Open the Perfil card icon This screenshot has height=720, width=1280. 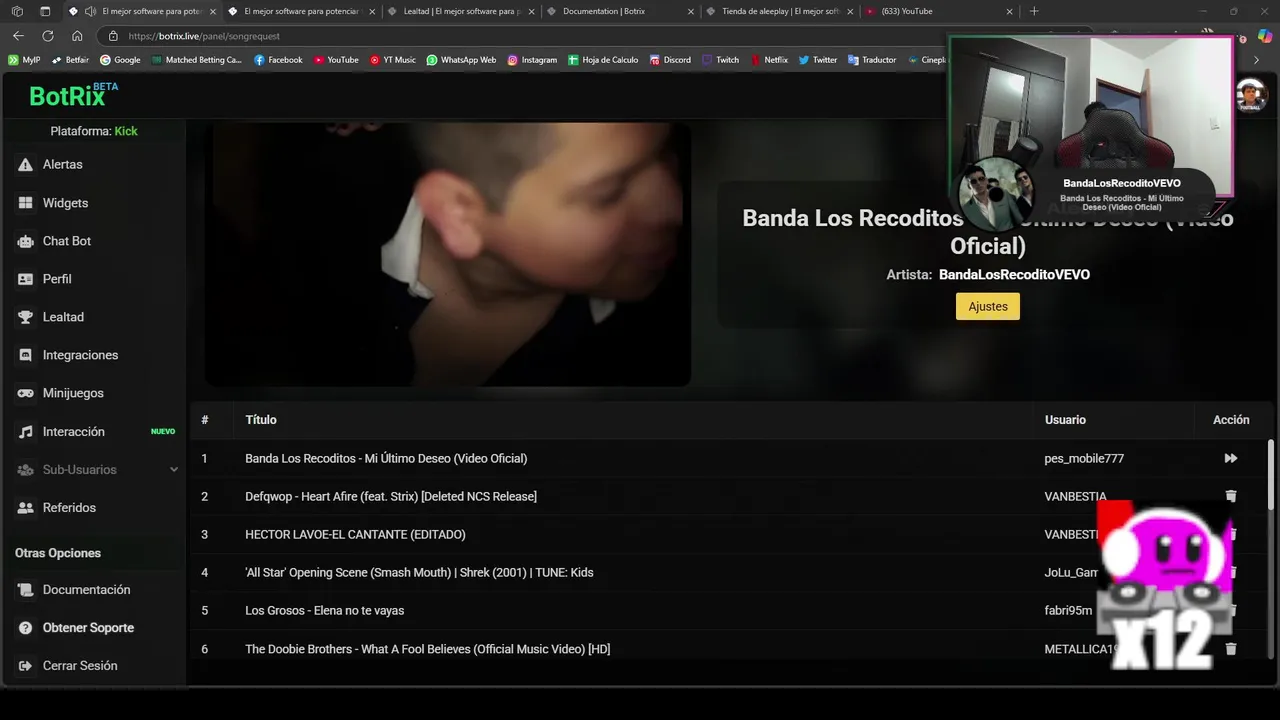click(x=25, y=279)
